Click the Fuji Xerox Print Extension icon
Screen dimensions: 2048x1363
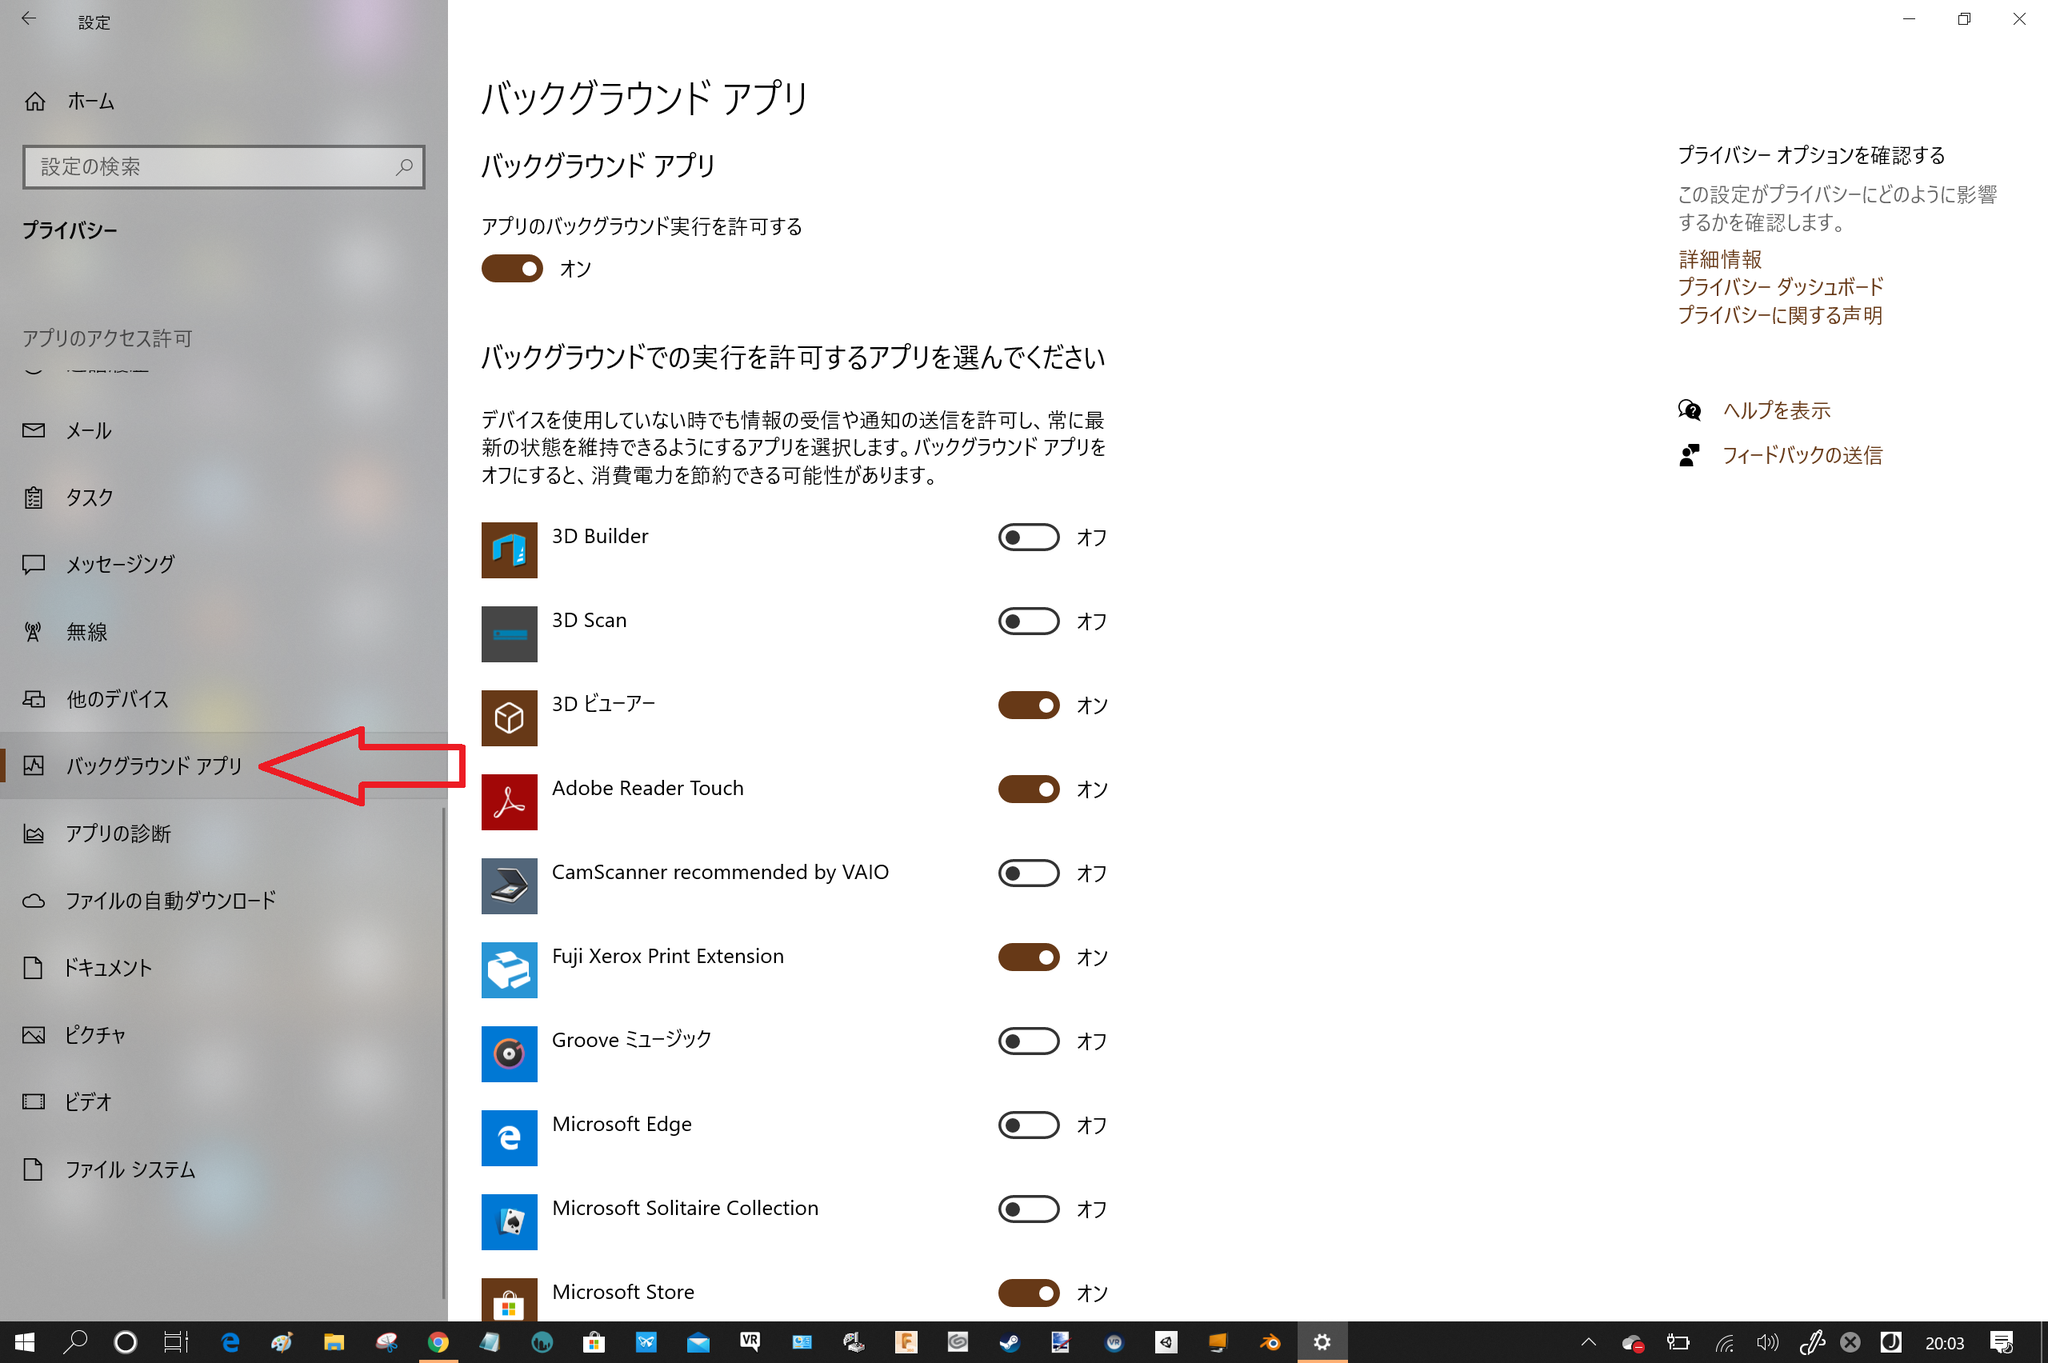pos(509,970)
